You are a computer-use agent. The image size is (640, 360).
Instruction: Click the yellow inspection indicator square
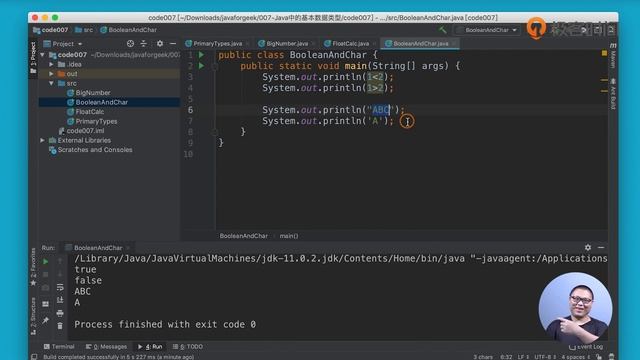click(604, 53)
